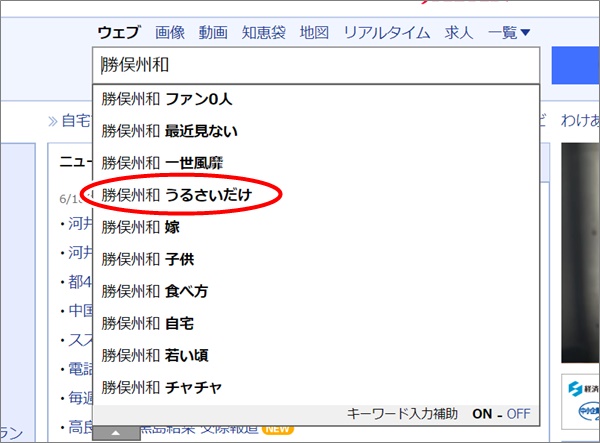Turn keyword input assist ON
The image size is (600, 443).
point(483,413)
